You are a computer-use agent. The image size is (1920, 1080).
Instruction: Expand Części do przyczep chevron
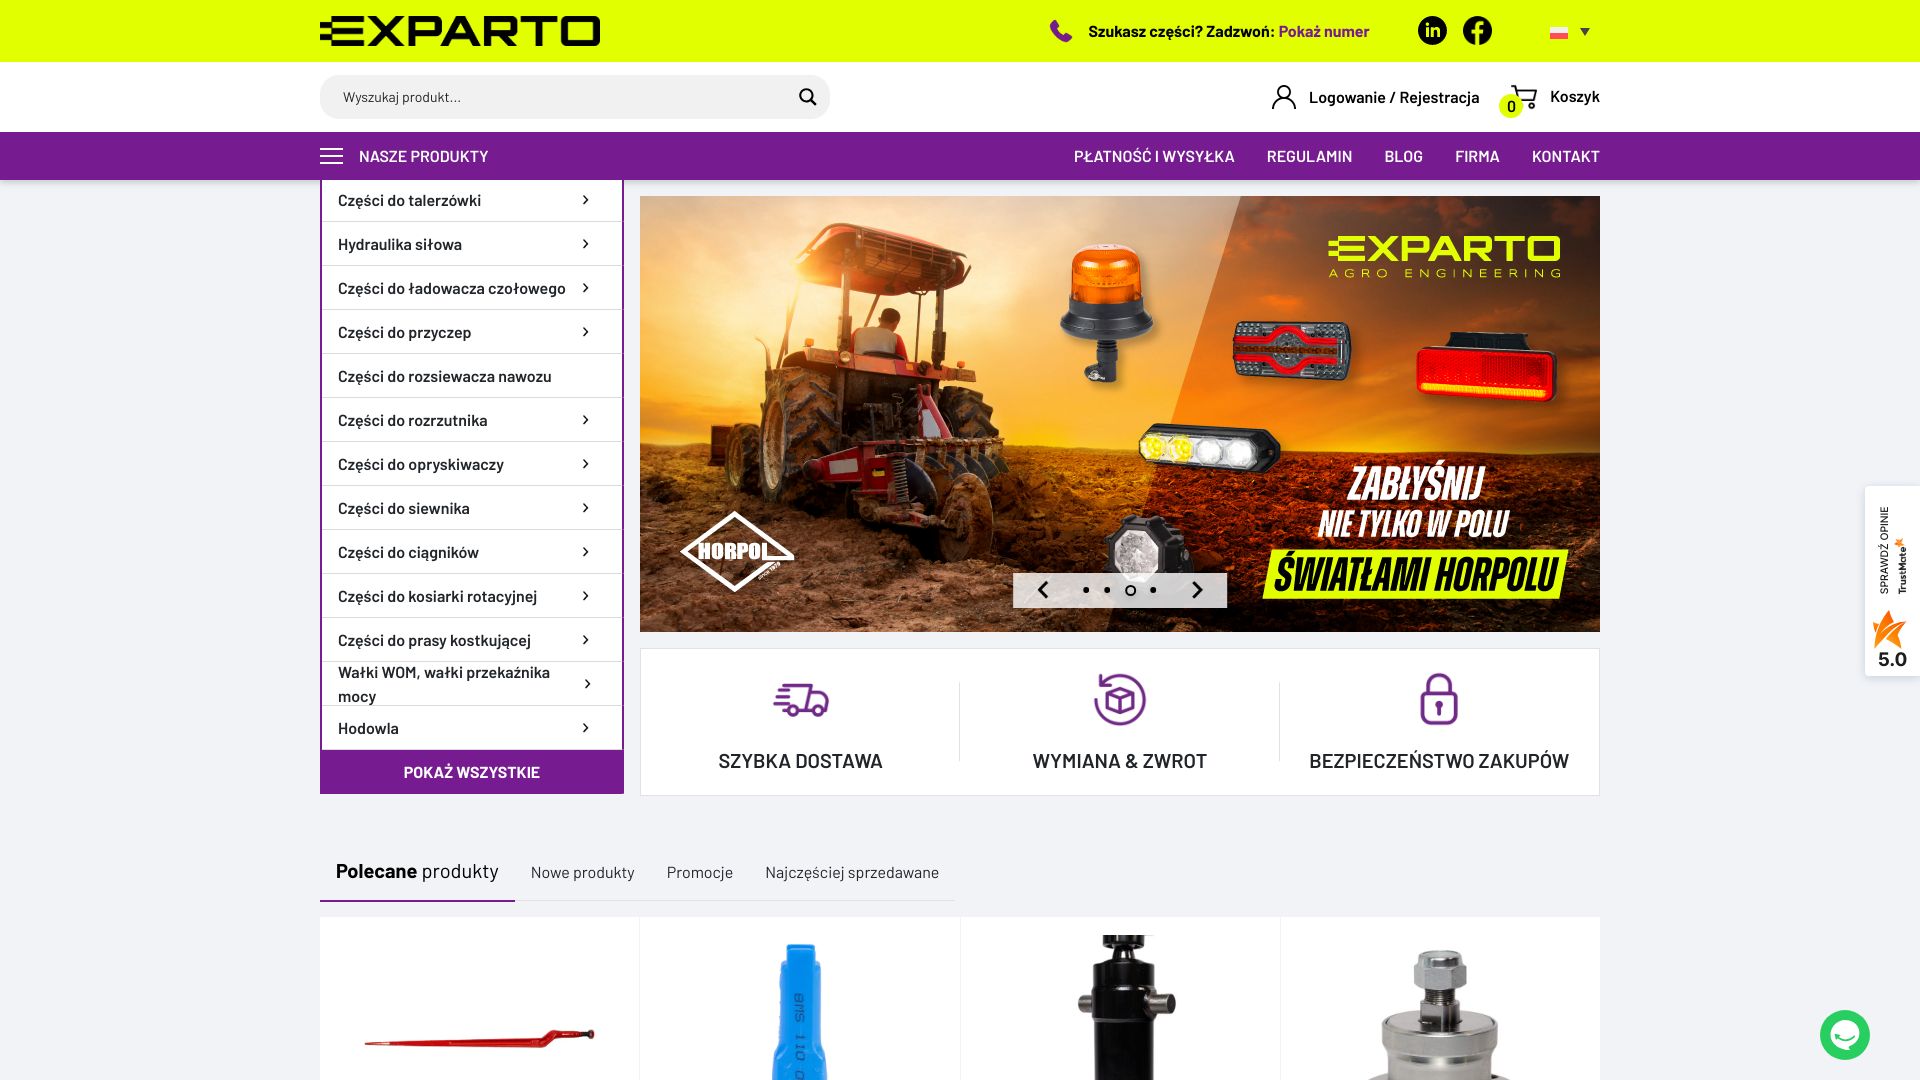pyautogui.click(x=586, y=332)
